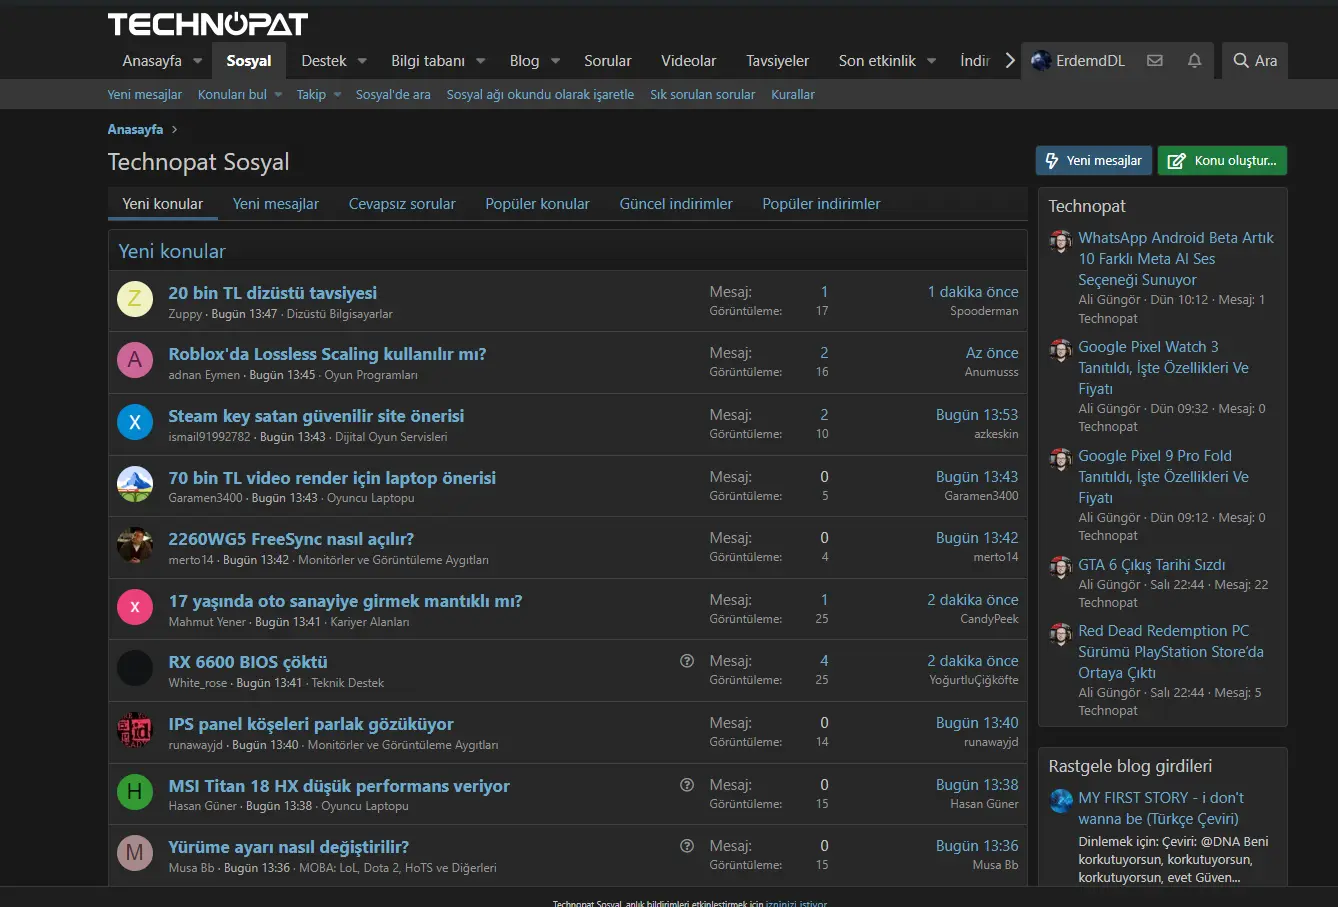The image size is (1338, 907).
Task: Open GTA 6 Çıkış Tarihi Sızdı article
Action: (x=1152, y=565)
